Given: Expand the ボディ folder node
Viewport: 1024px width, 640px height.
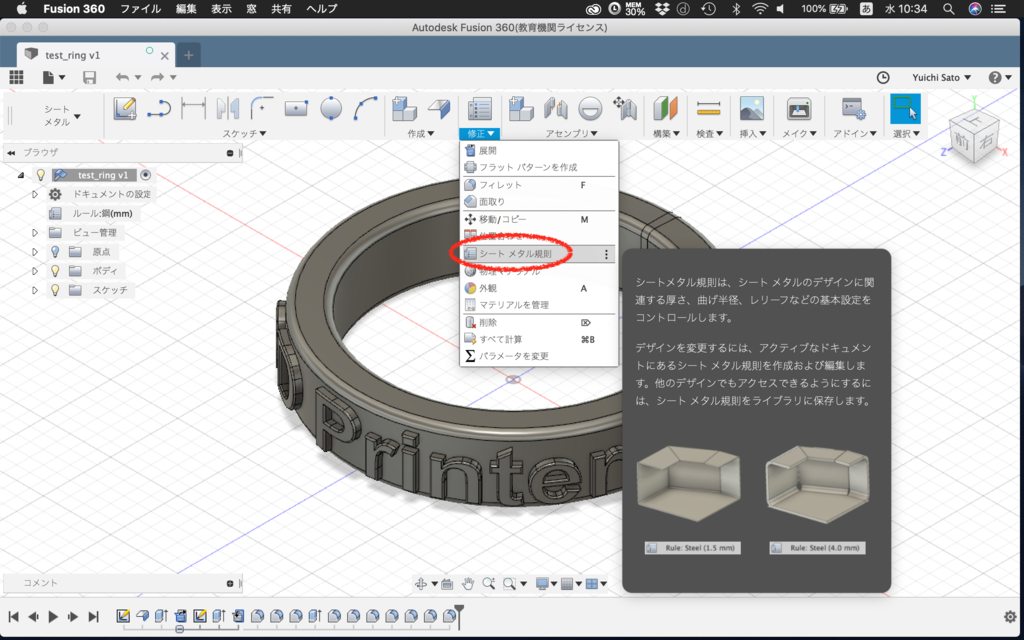Looking at the screenshot, I should (35, 270).
